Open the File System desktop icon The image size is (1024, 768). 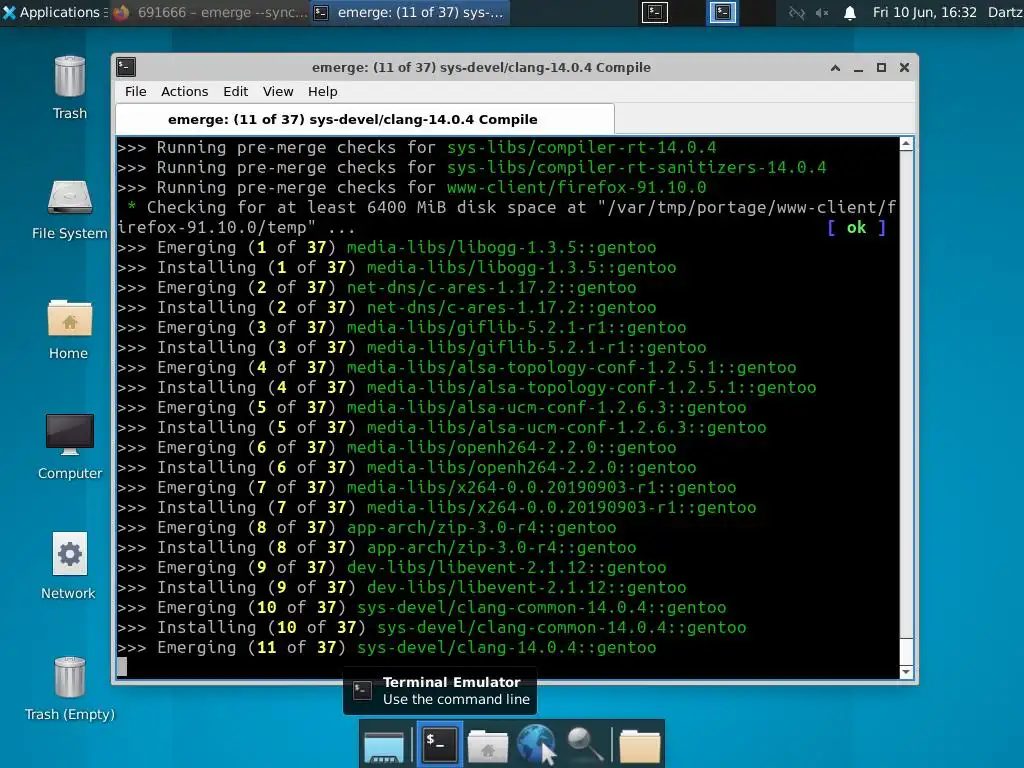click(69, 209)
